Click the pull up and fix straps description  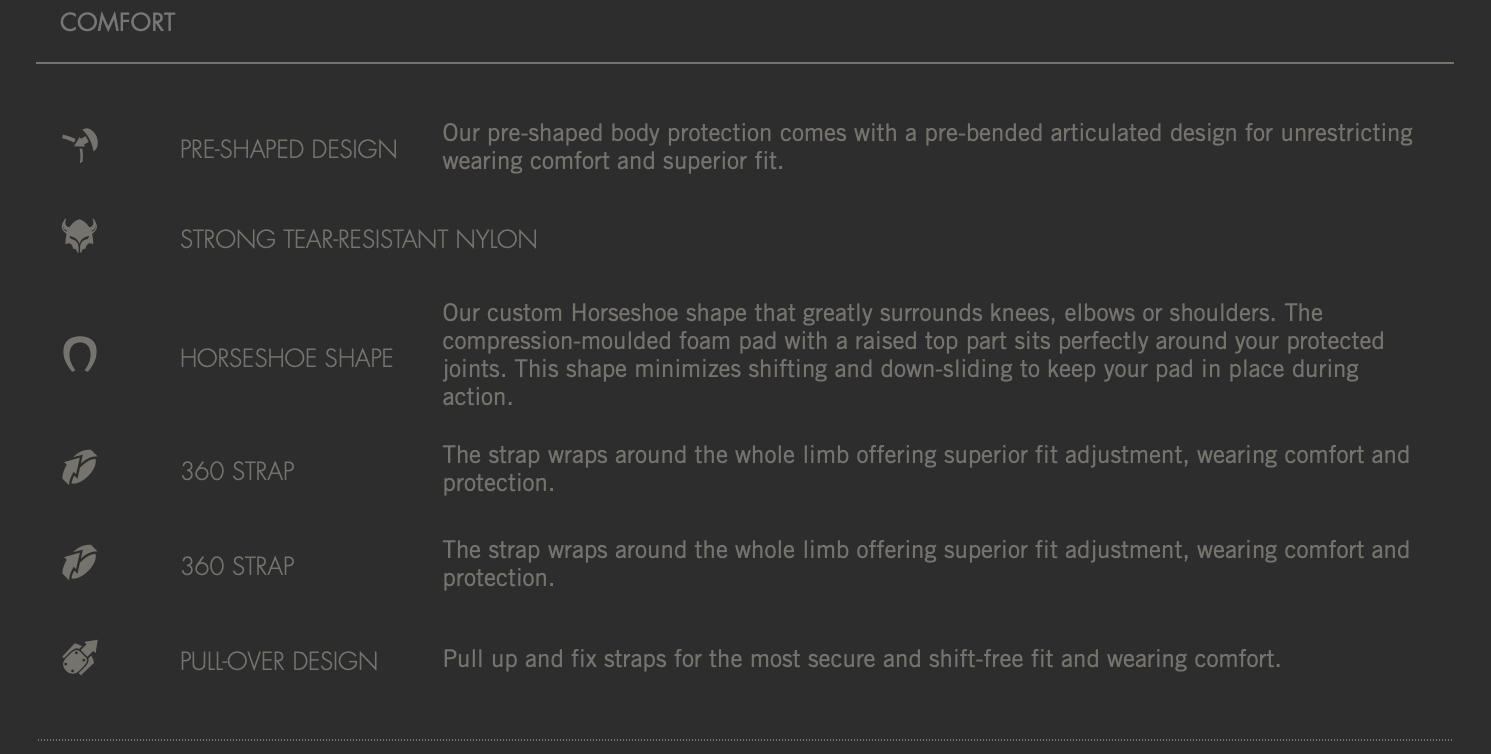(x=861, y=659)
